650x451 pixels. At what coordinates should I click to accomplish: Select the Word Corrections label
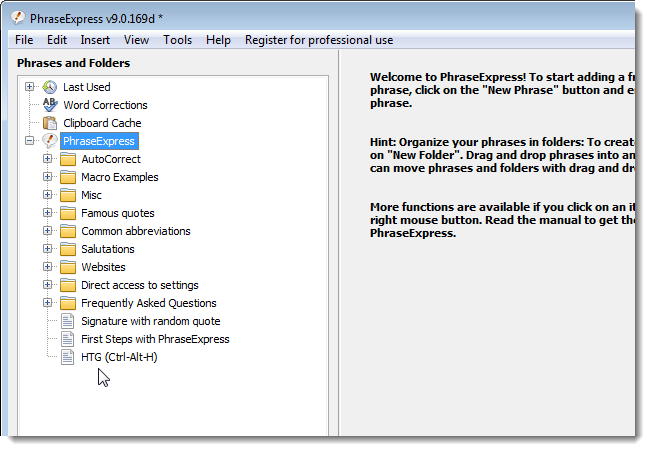click(x=105, y=105)
